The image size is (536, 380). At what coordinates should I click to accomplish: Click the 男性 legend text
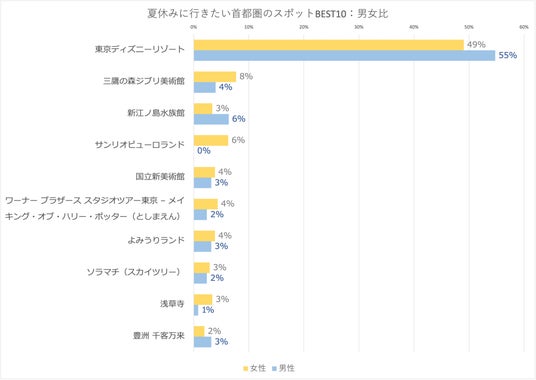(x=286, y=368)
